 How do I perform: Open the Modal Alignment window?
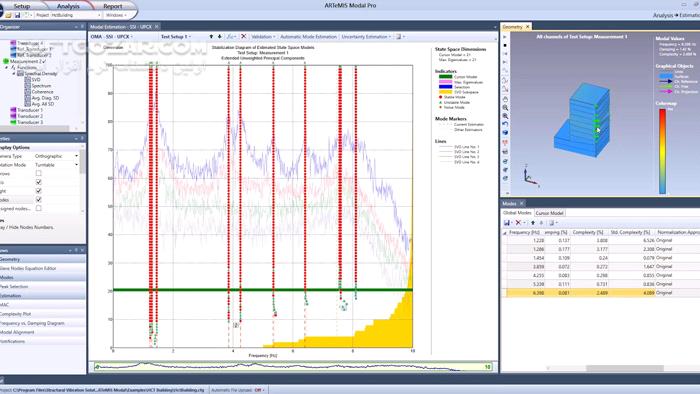17,332
